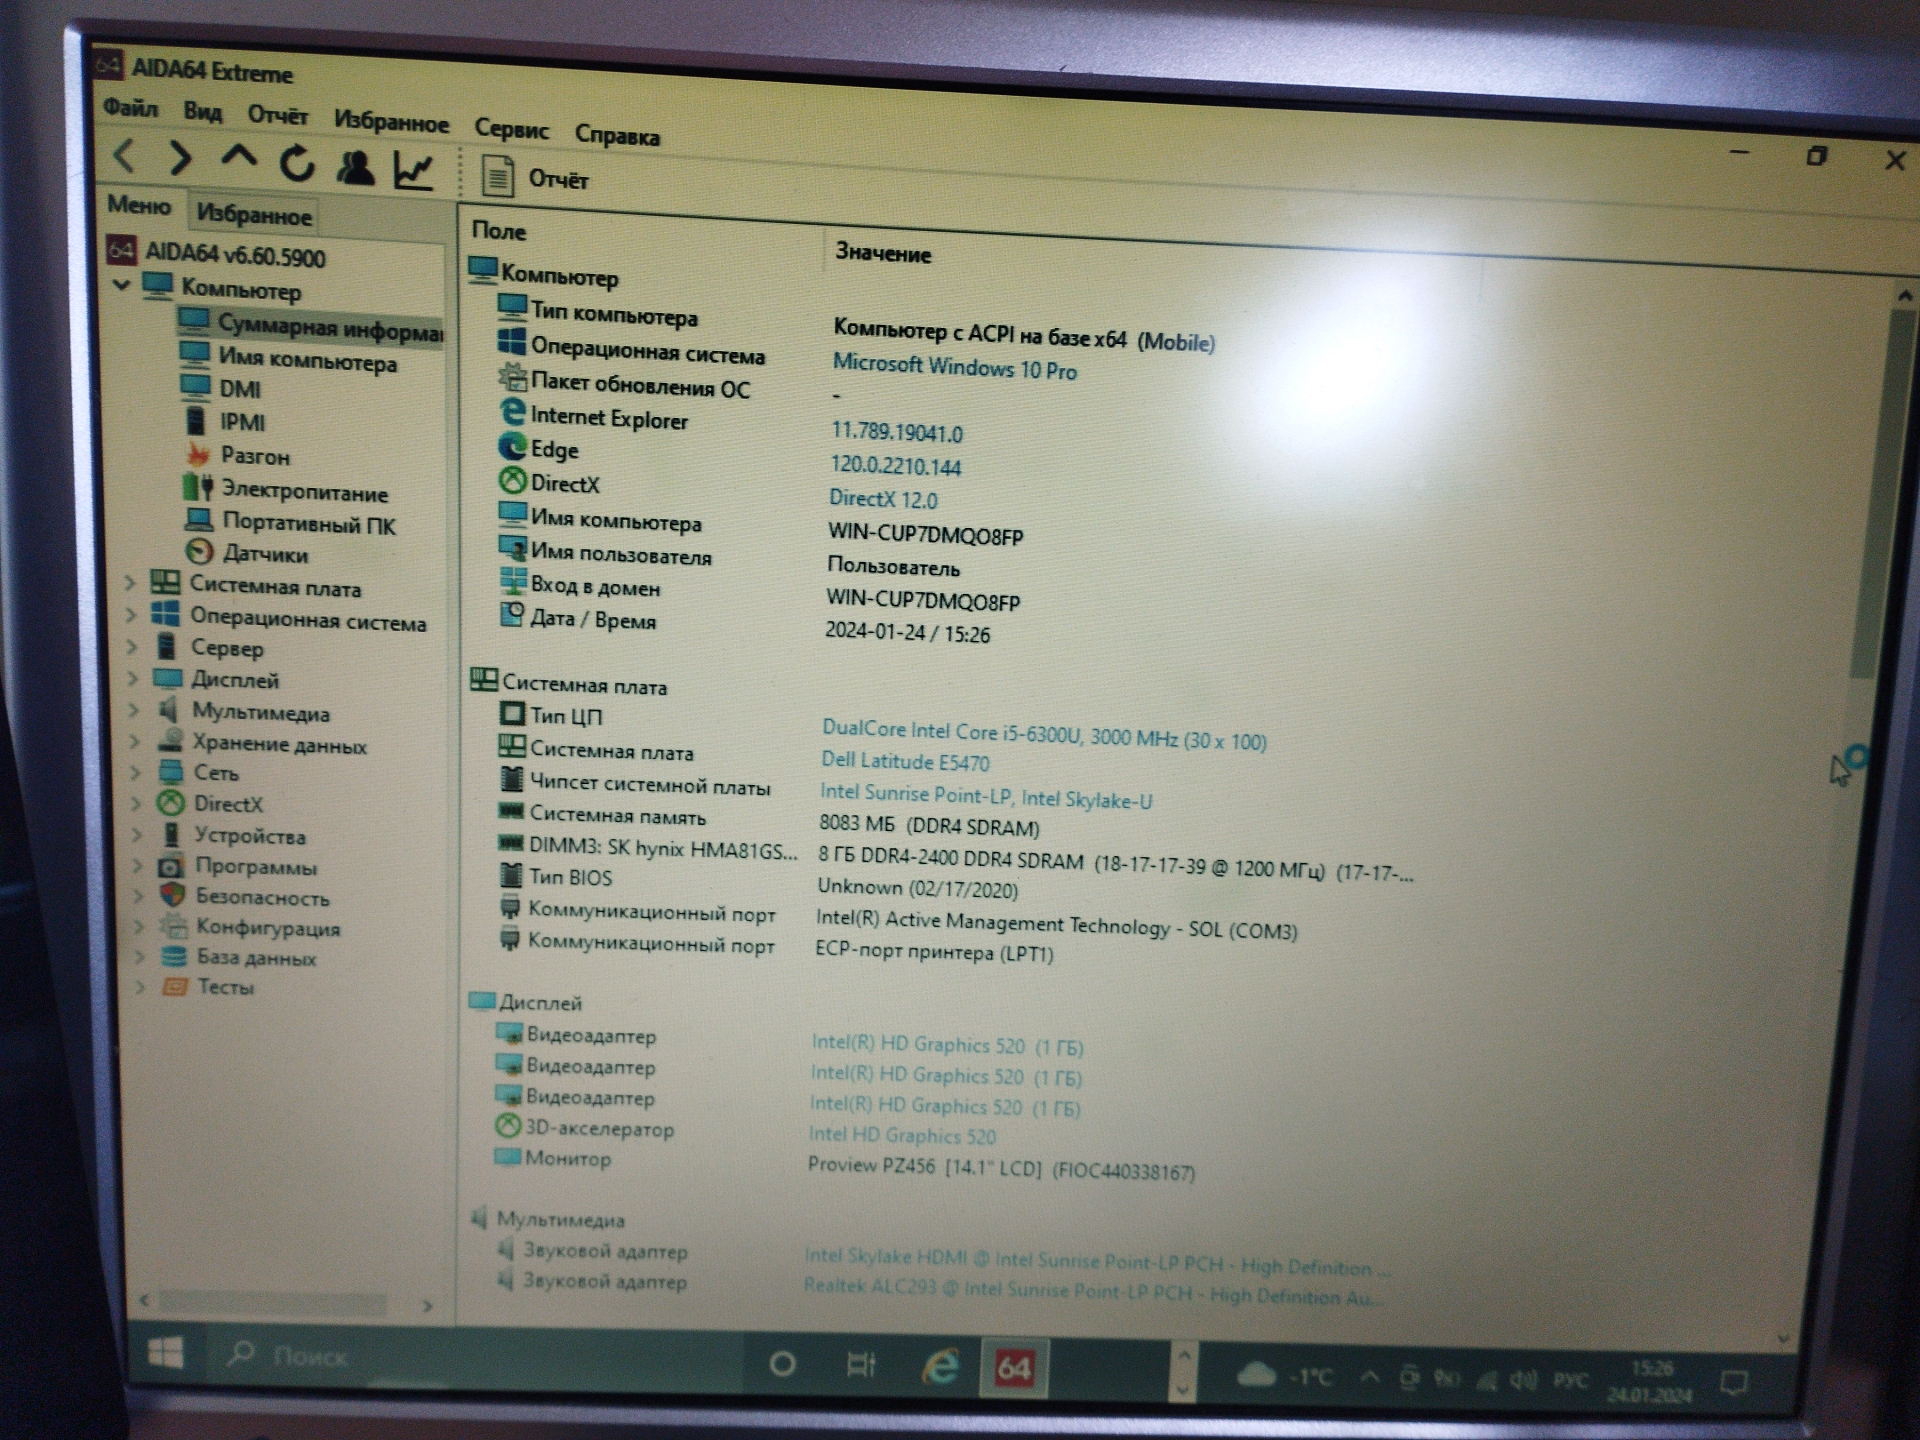Click the Refresh toolbar icon
This screenshot has height=1440, width=1920.
tap(297, 162)
